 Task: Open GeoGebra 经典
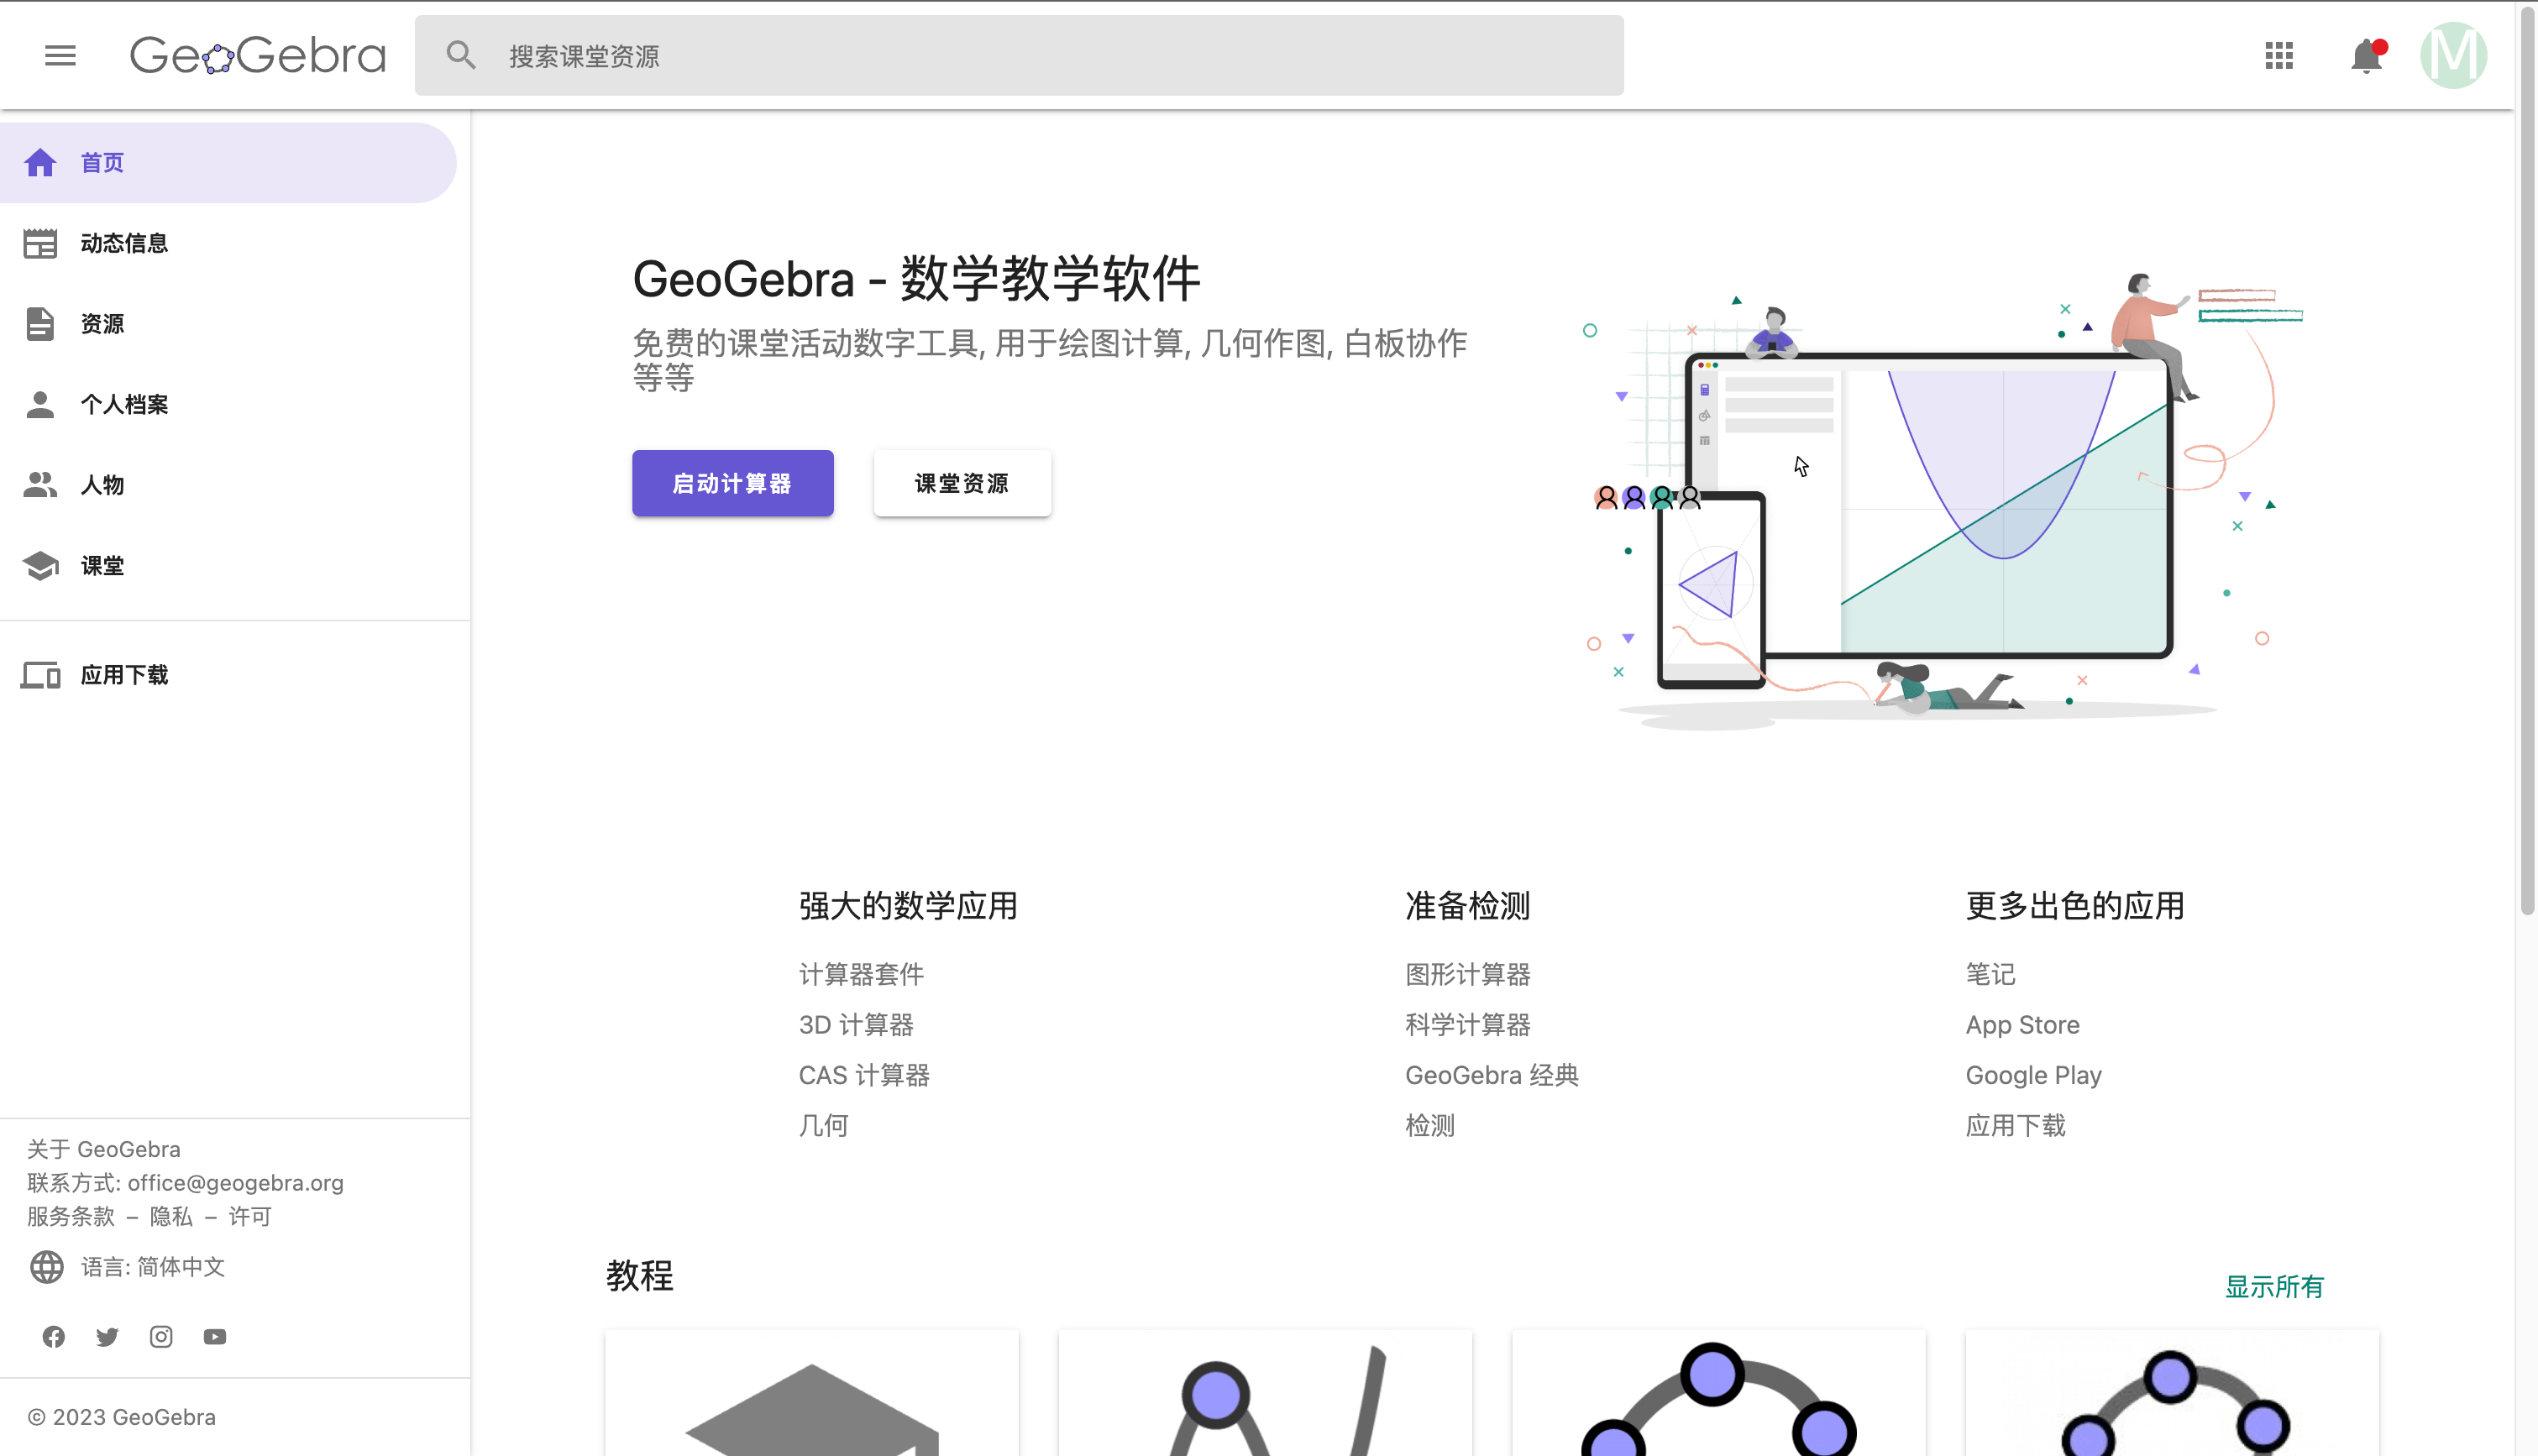[x=1491, y=1074]
